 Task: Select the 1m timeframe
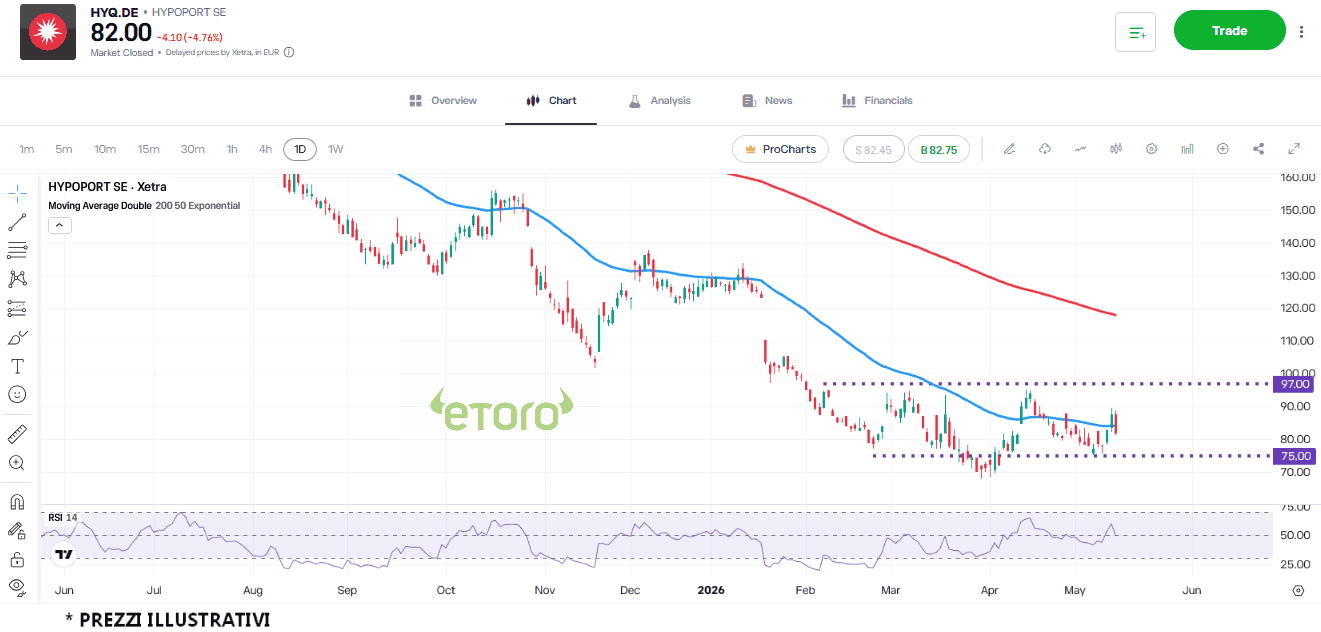[x=27, y=149]
